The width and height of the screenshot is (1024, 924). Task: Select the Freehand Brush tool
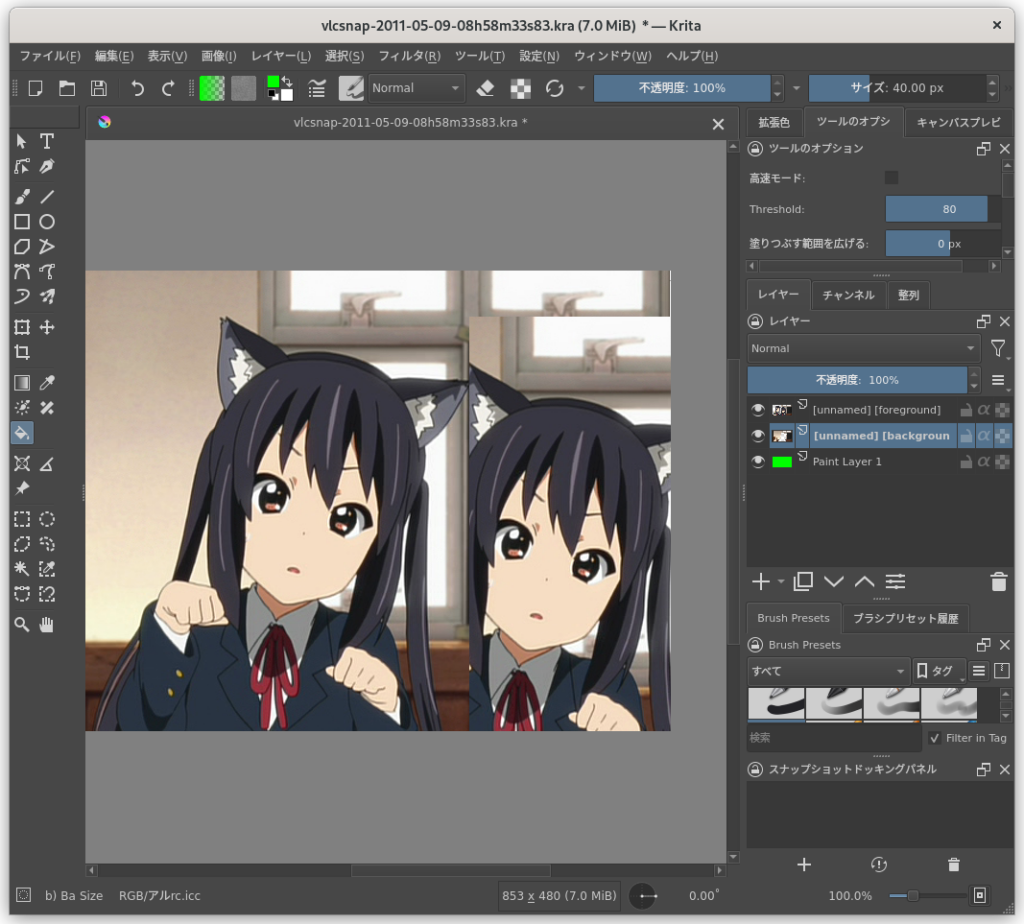(22, 197)
